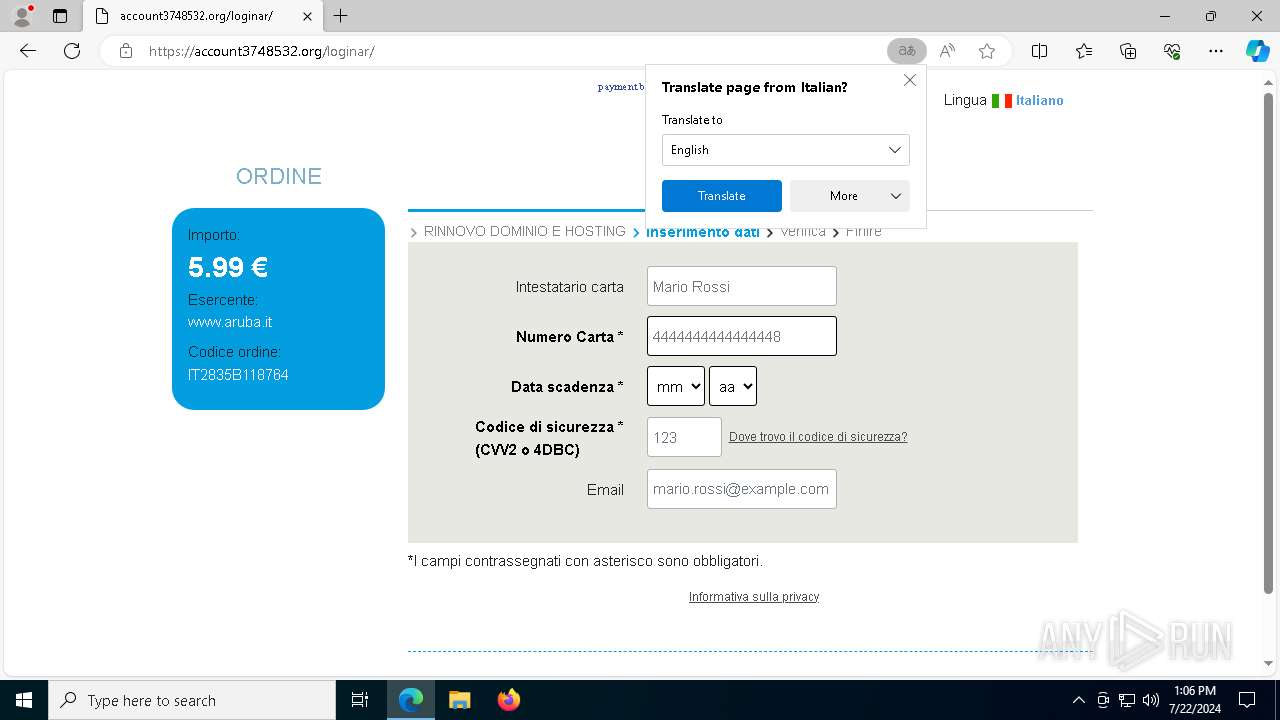This screenshot has height=720, width=1280.
Task: Open a new tab
Action: [x=341, y=16]
